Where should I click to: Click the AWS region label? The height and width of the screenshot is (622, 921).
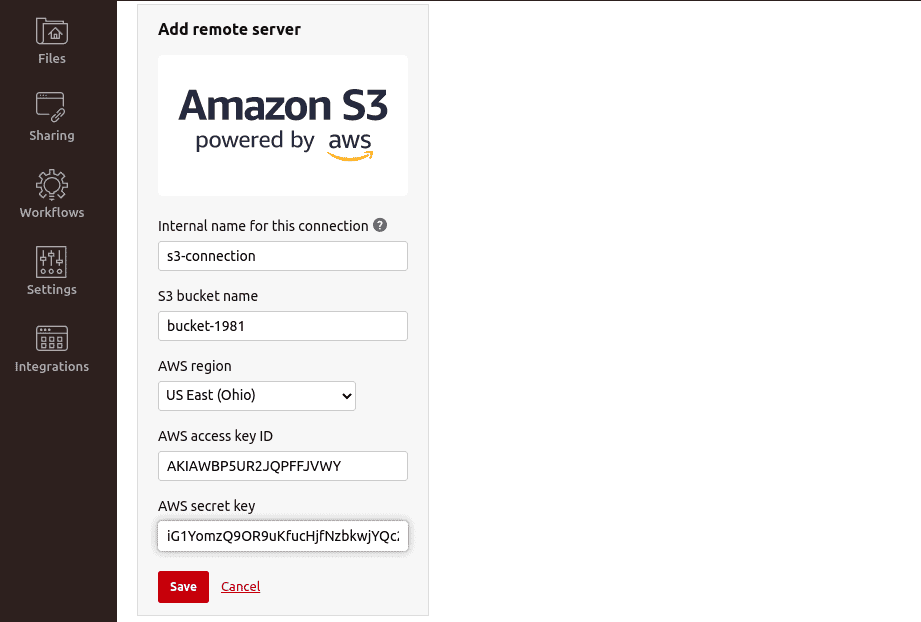pos(194,366)
